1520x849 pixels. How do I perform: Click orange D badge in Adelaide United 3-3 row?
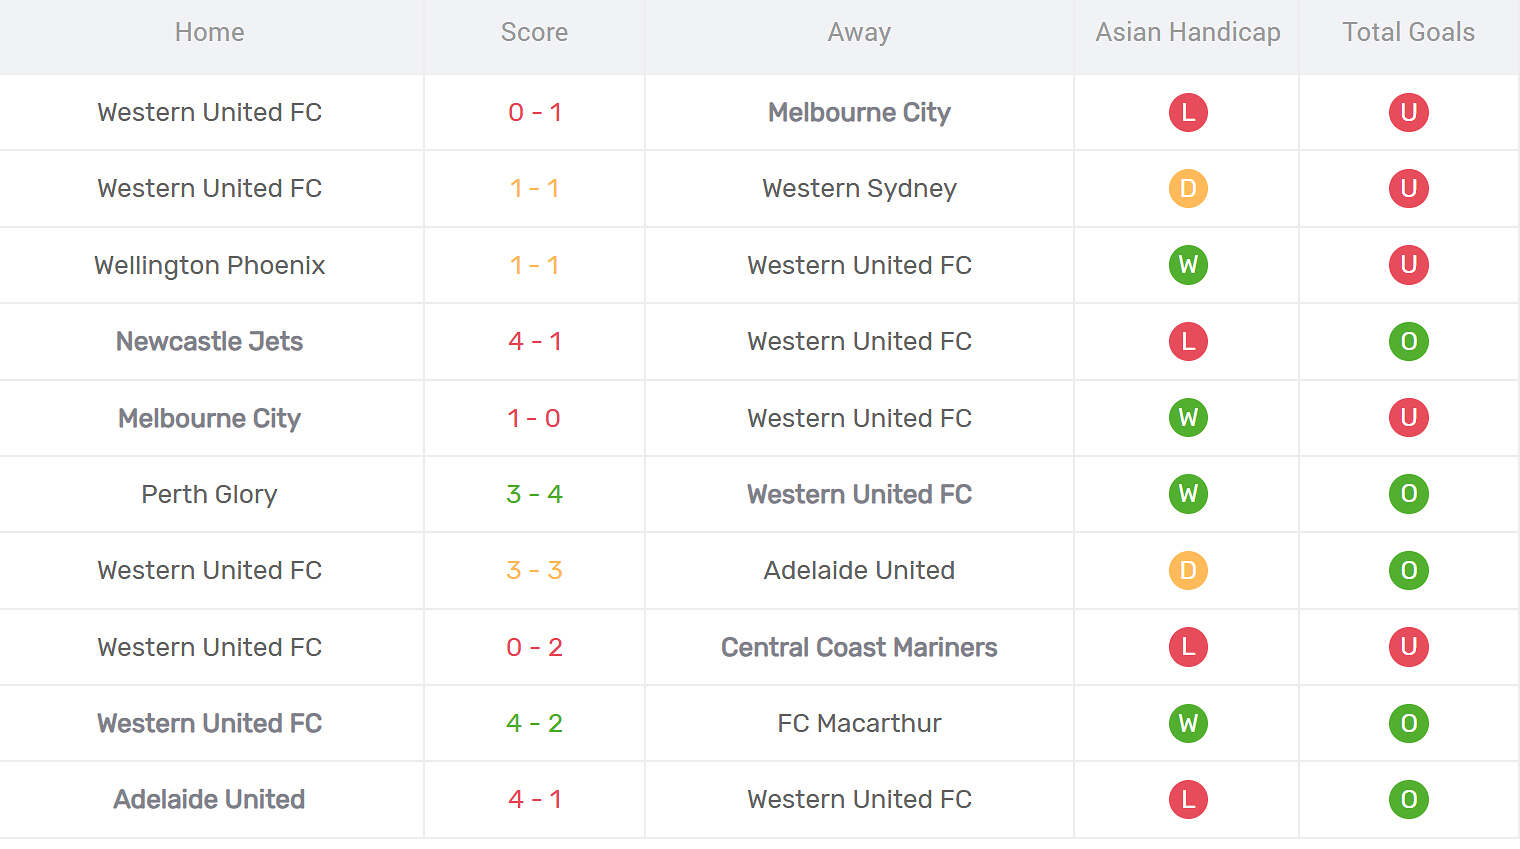pos(1188,570)
